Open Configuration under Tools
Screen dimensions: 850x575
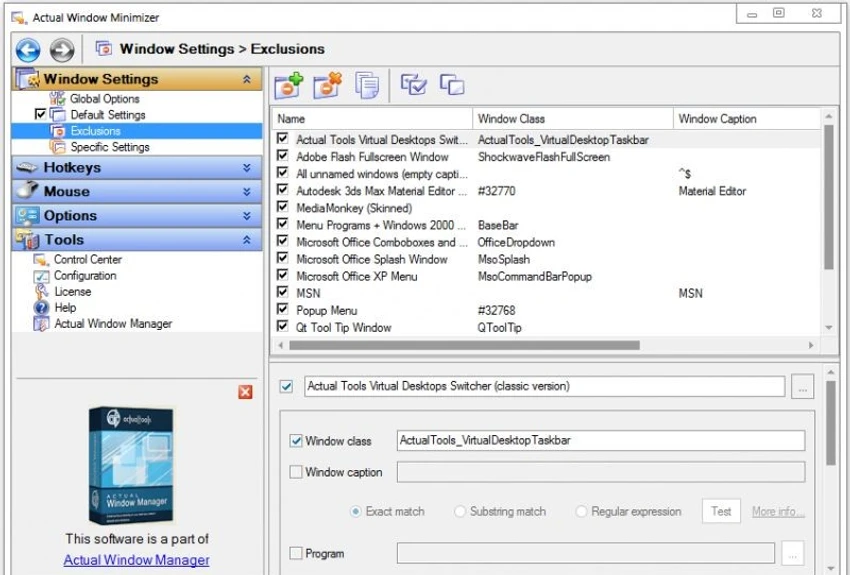click(85, 275)
